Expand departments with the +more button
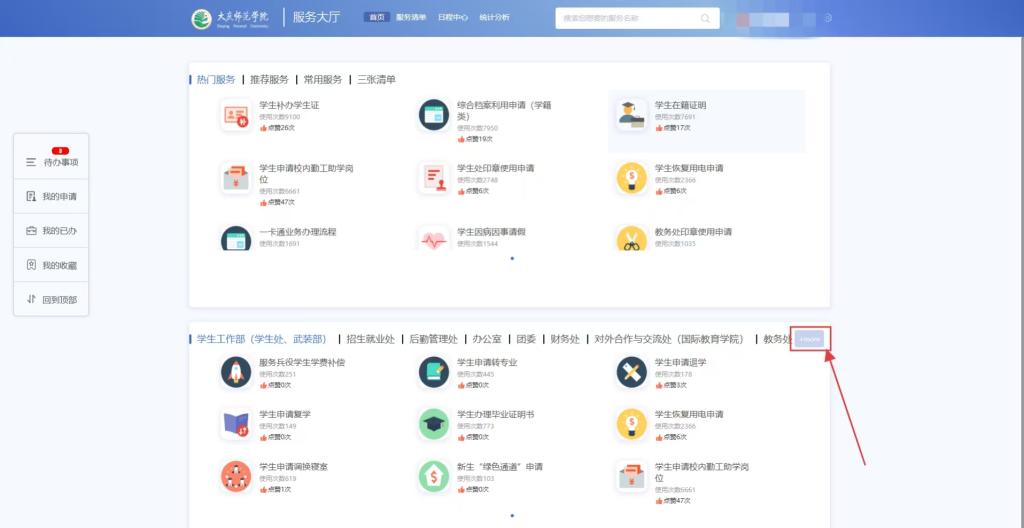Viewport: 1024px width, 528px height. tap(810, 339)
